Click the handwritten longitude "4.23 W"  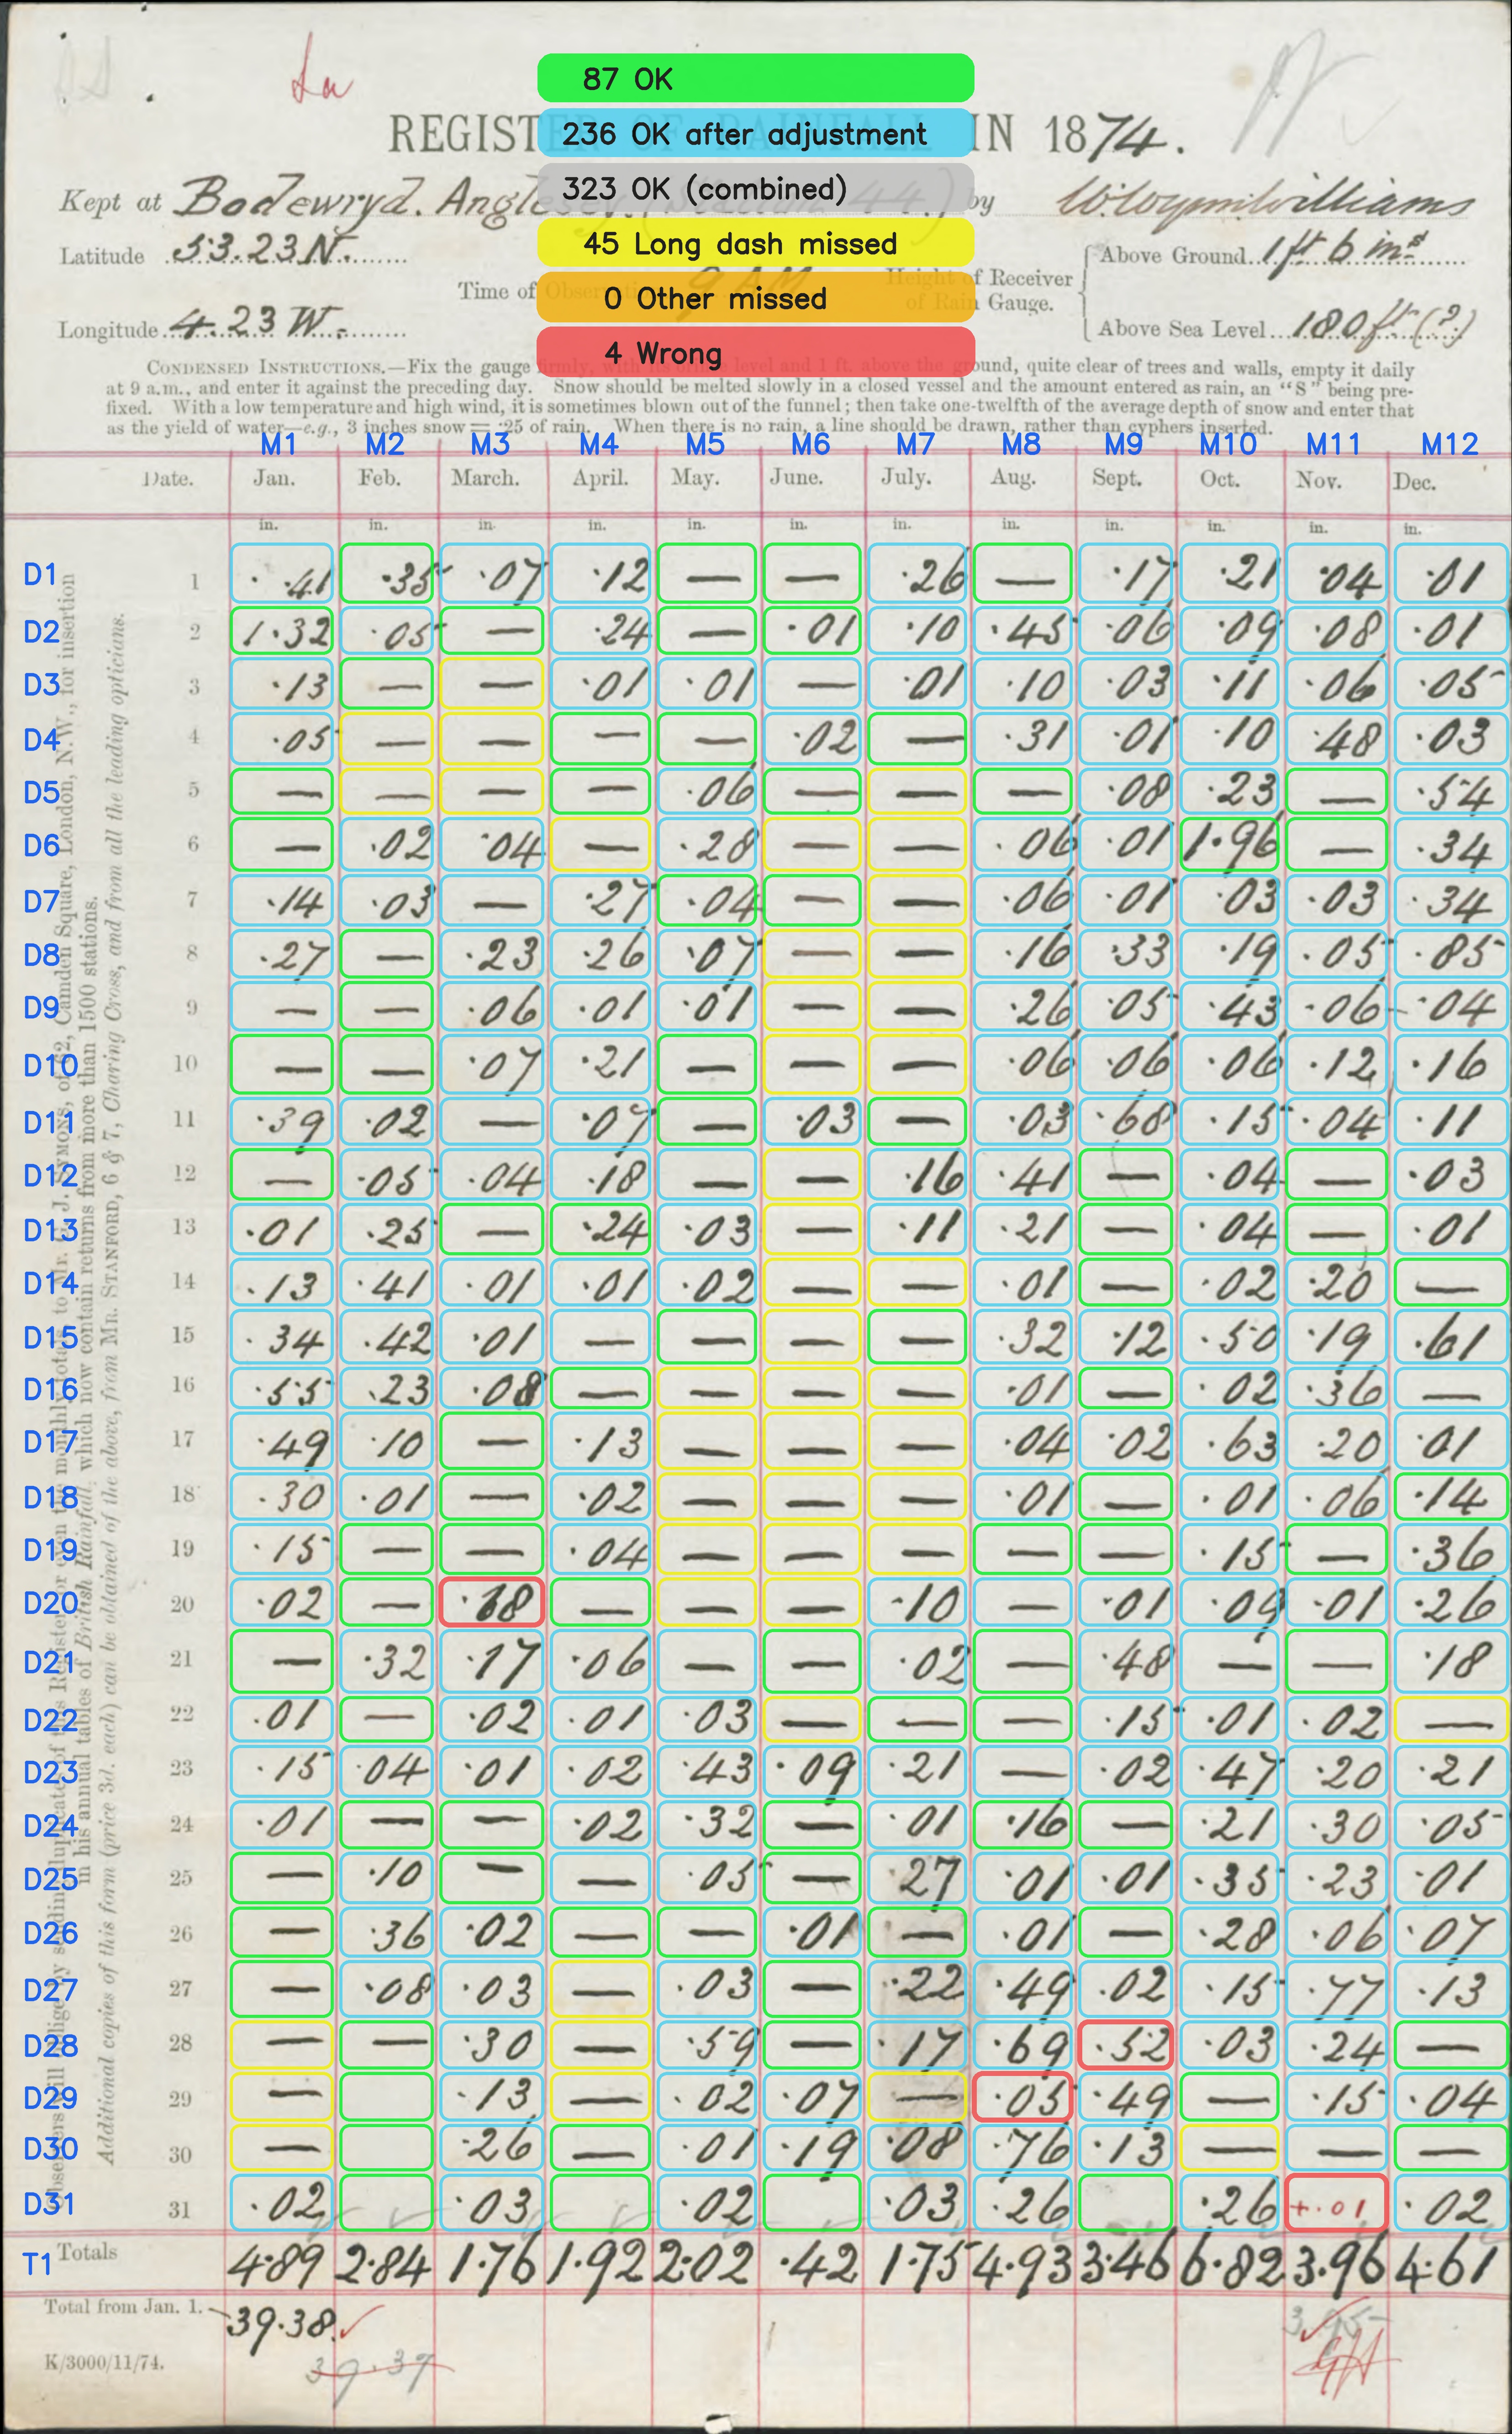coord(258,322)
